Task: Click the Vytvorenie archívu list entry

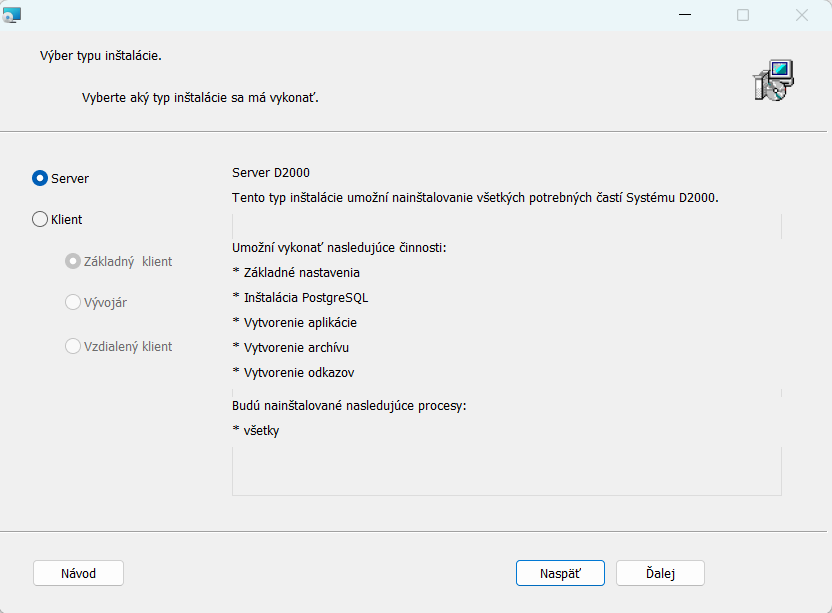Action: tap(290, 347)
